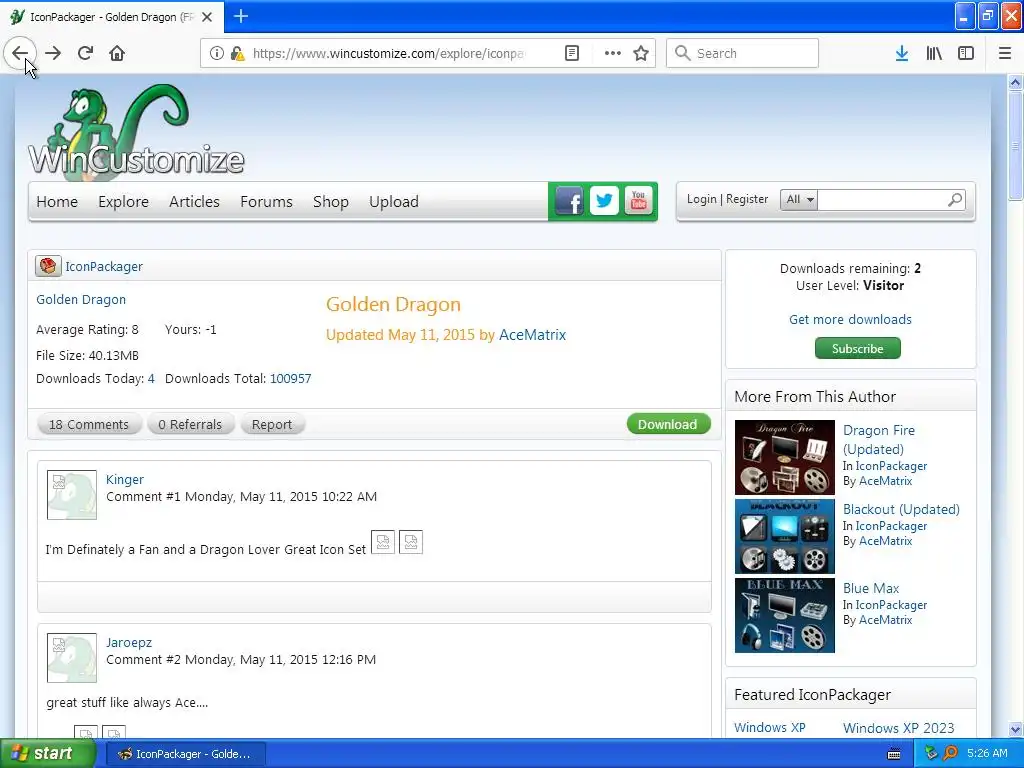Click Kinger's avatar image

[x=72, y=495]
